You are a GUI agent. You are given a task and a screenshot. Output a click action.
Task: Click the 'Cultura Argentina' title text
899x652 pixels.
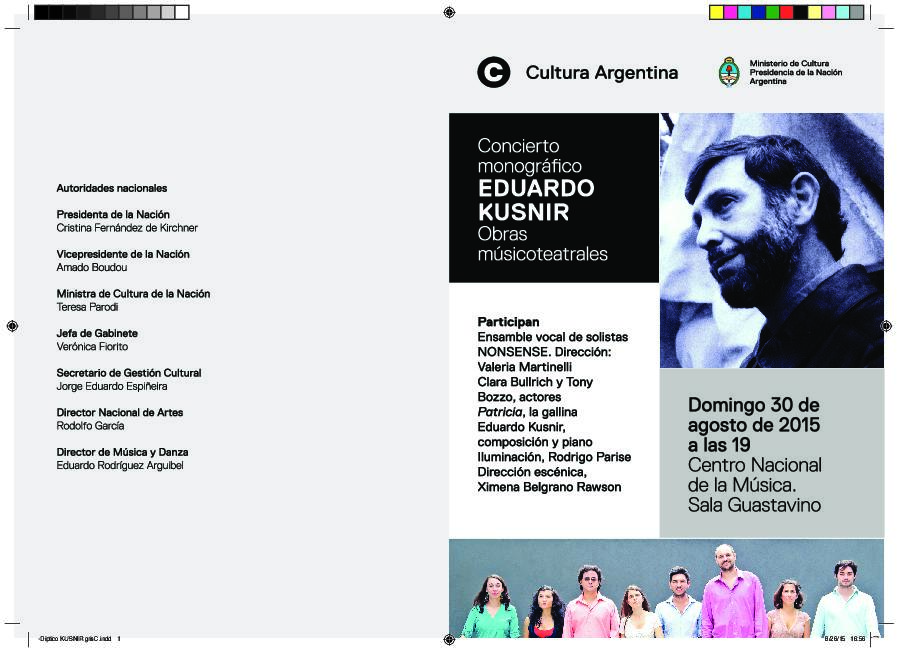point(601,73)
